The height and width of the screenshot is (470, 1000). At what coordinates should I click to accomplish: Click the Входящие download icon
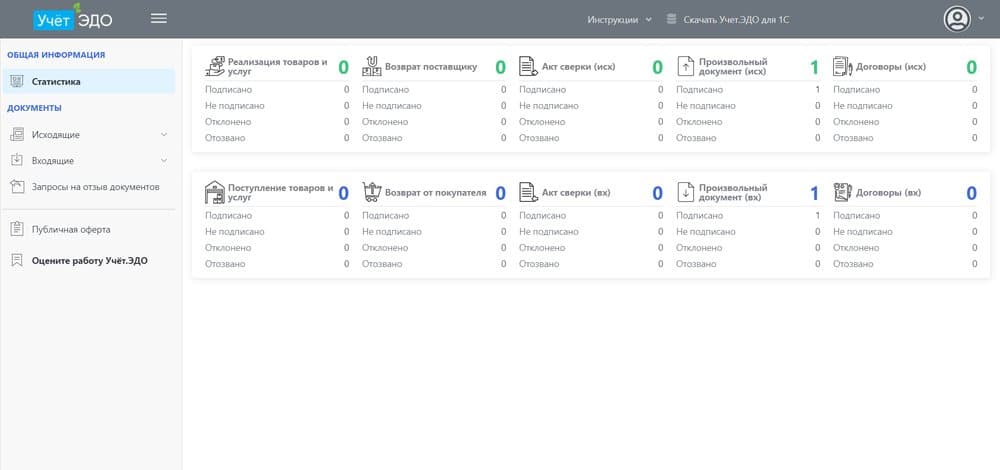17,160
